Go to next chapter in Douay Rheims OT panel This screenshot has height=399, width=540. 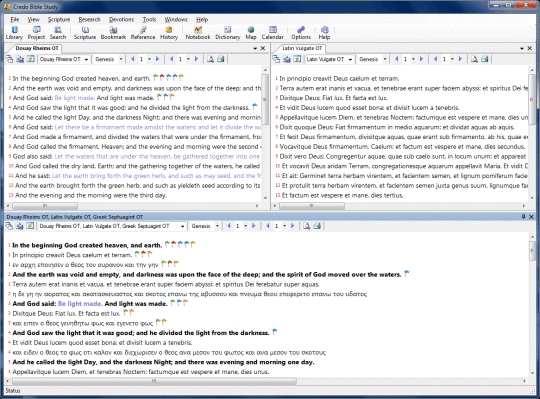[x=157, y=59]
